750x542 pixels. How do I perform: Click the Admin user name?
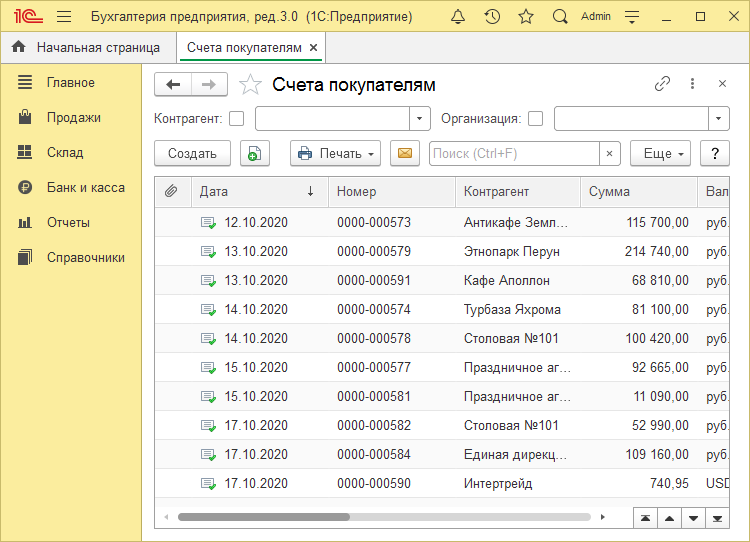[596, 17]
